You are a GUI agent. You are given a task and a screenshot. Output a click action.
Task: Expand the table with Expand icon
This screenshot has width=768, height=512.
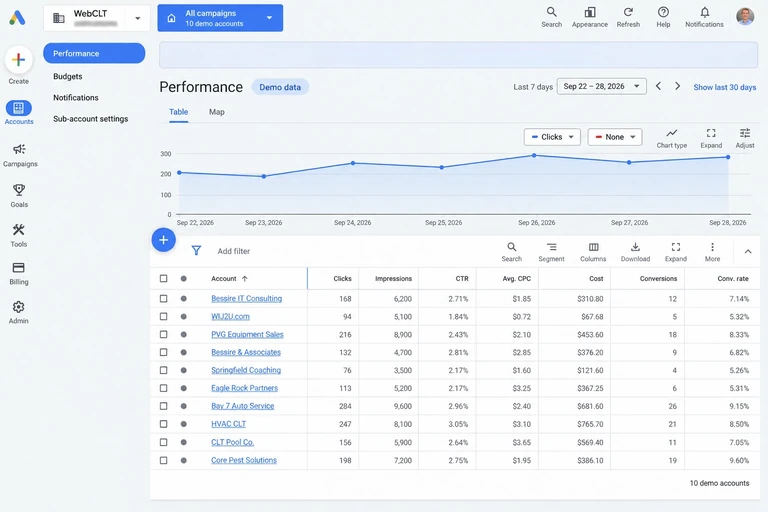pyautogui.click(x=676, y=247)
